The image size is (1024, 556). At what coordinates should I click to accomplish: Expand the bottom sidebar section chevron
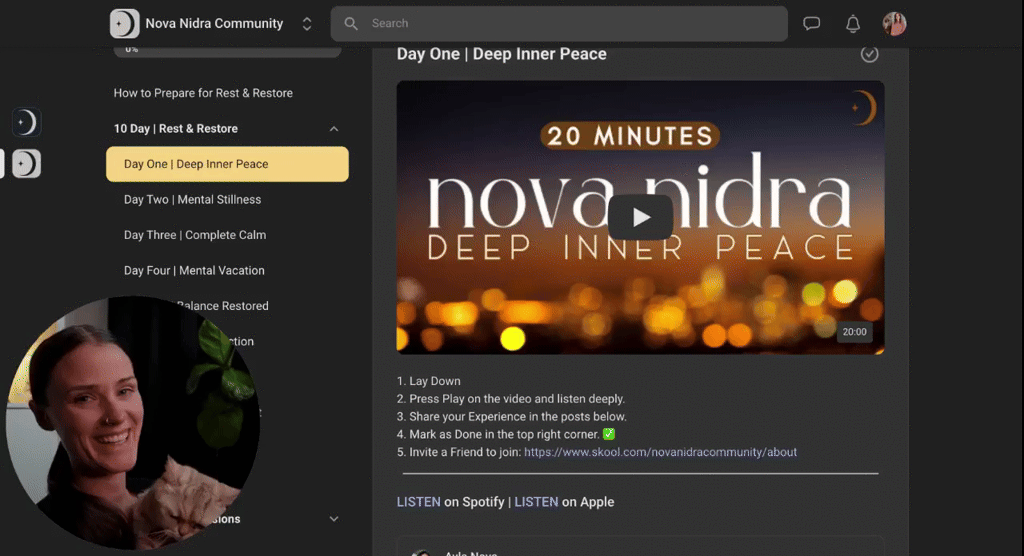(x=334, y=519)
